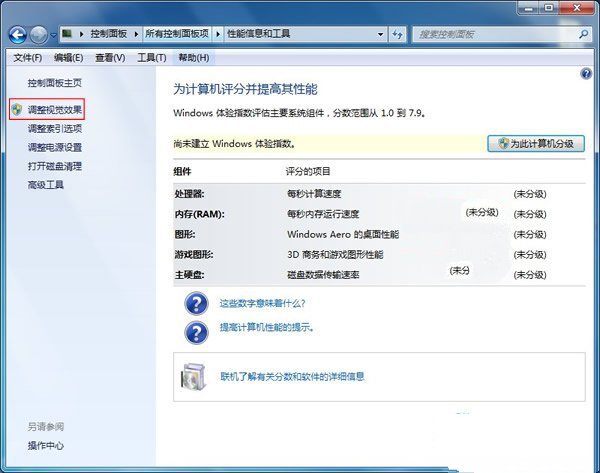Open 这些数字意味着什么? link

click(262, 303)
